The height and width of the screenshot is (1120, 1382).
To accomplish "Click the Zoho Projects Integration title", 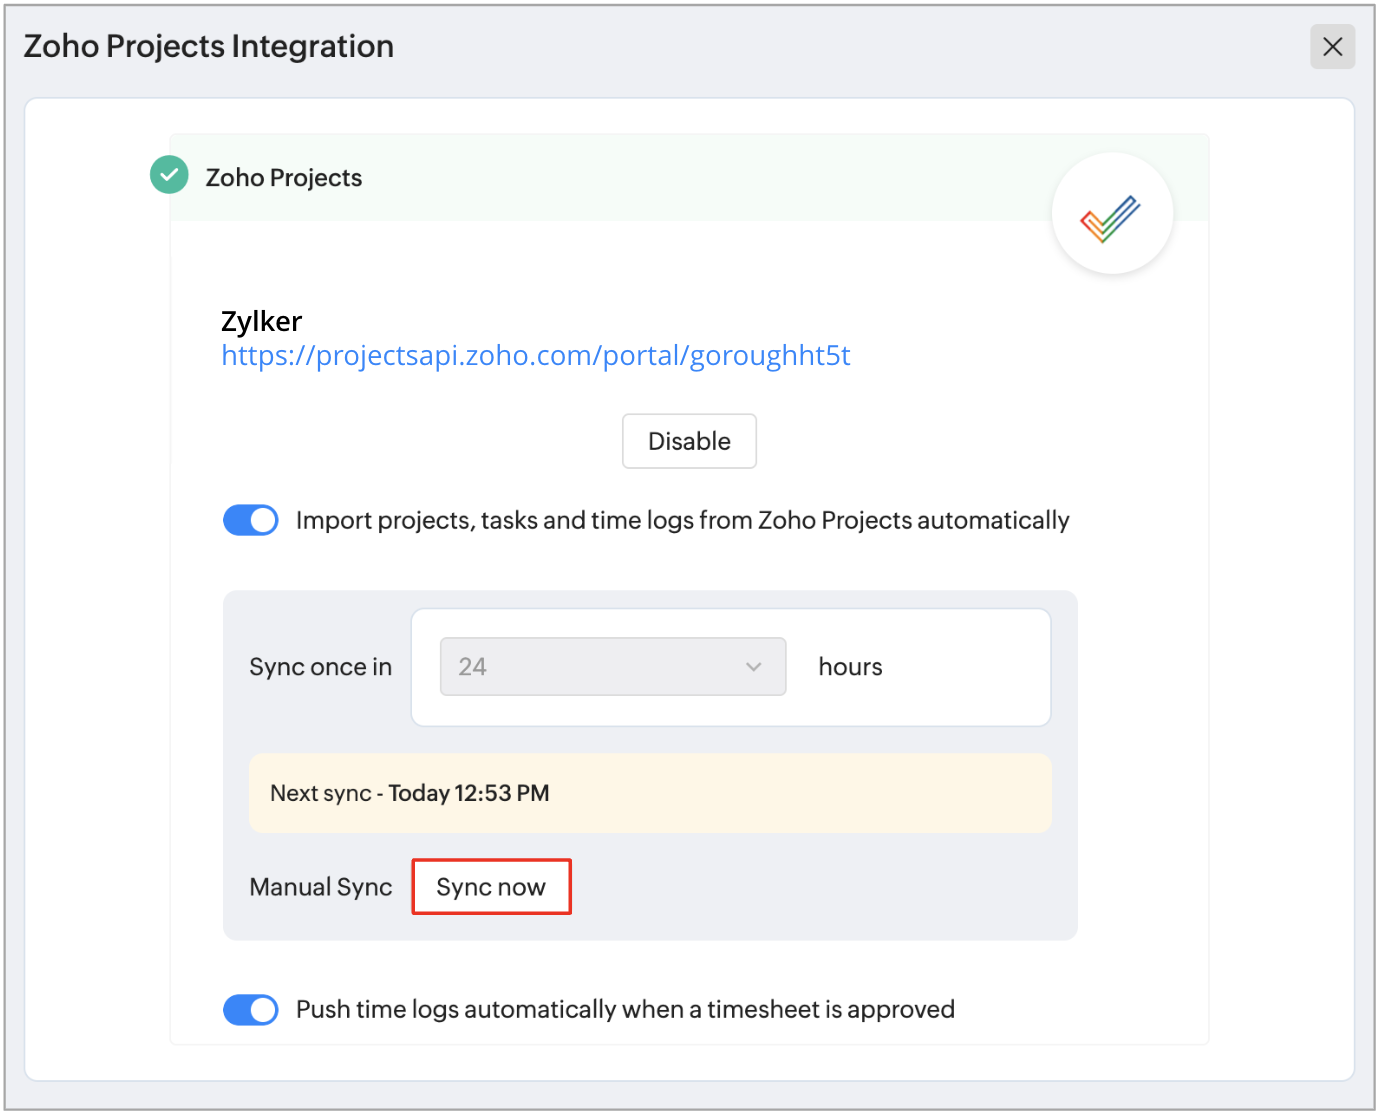I will (209, 47).
